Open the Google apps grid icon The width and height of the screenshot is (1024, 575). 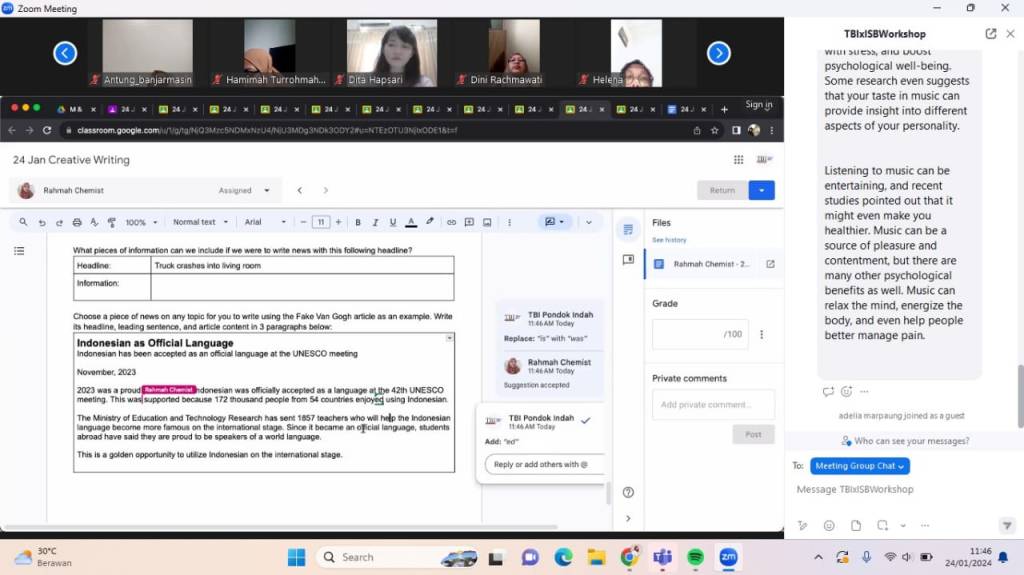click(x=738, y=159)
